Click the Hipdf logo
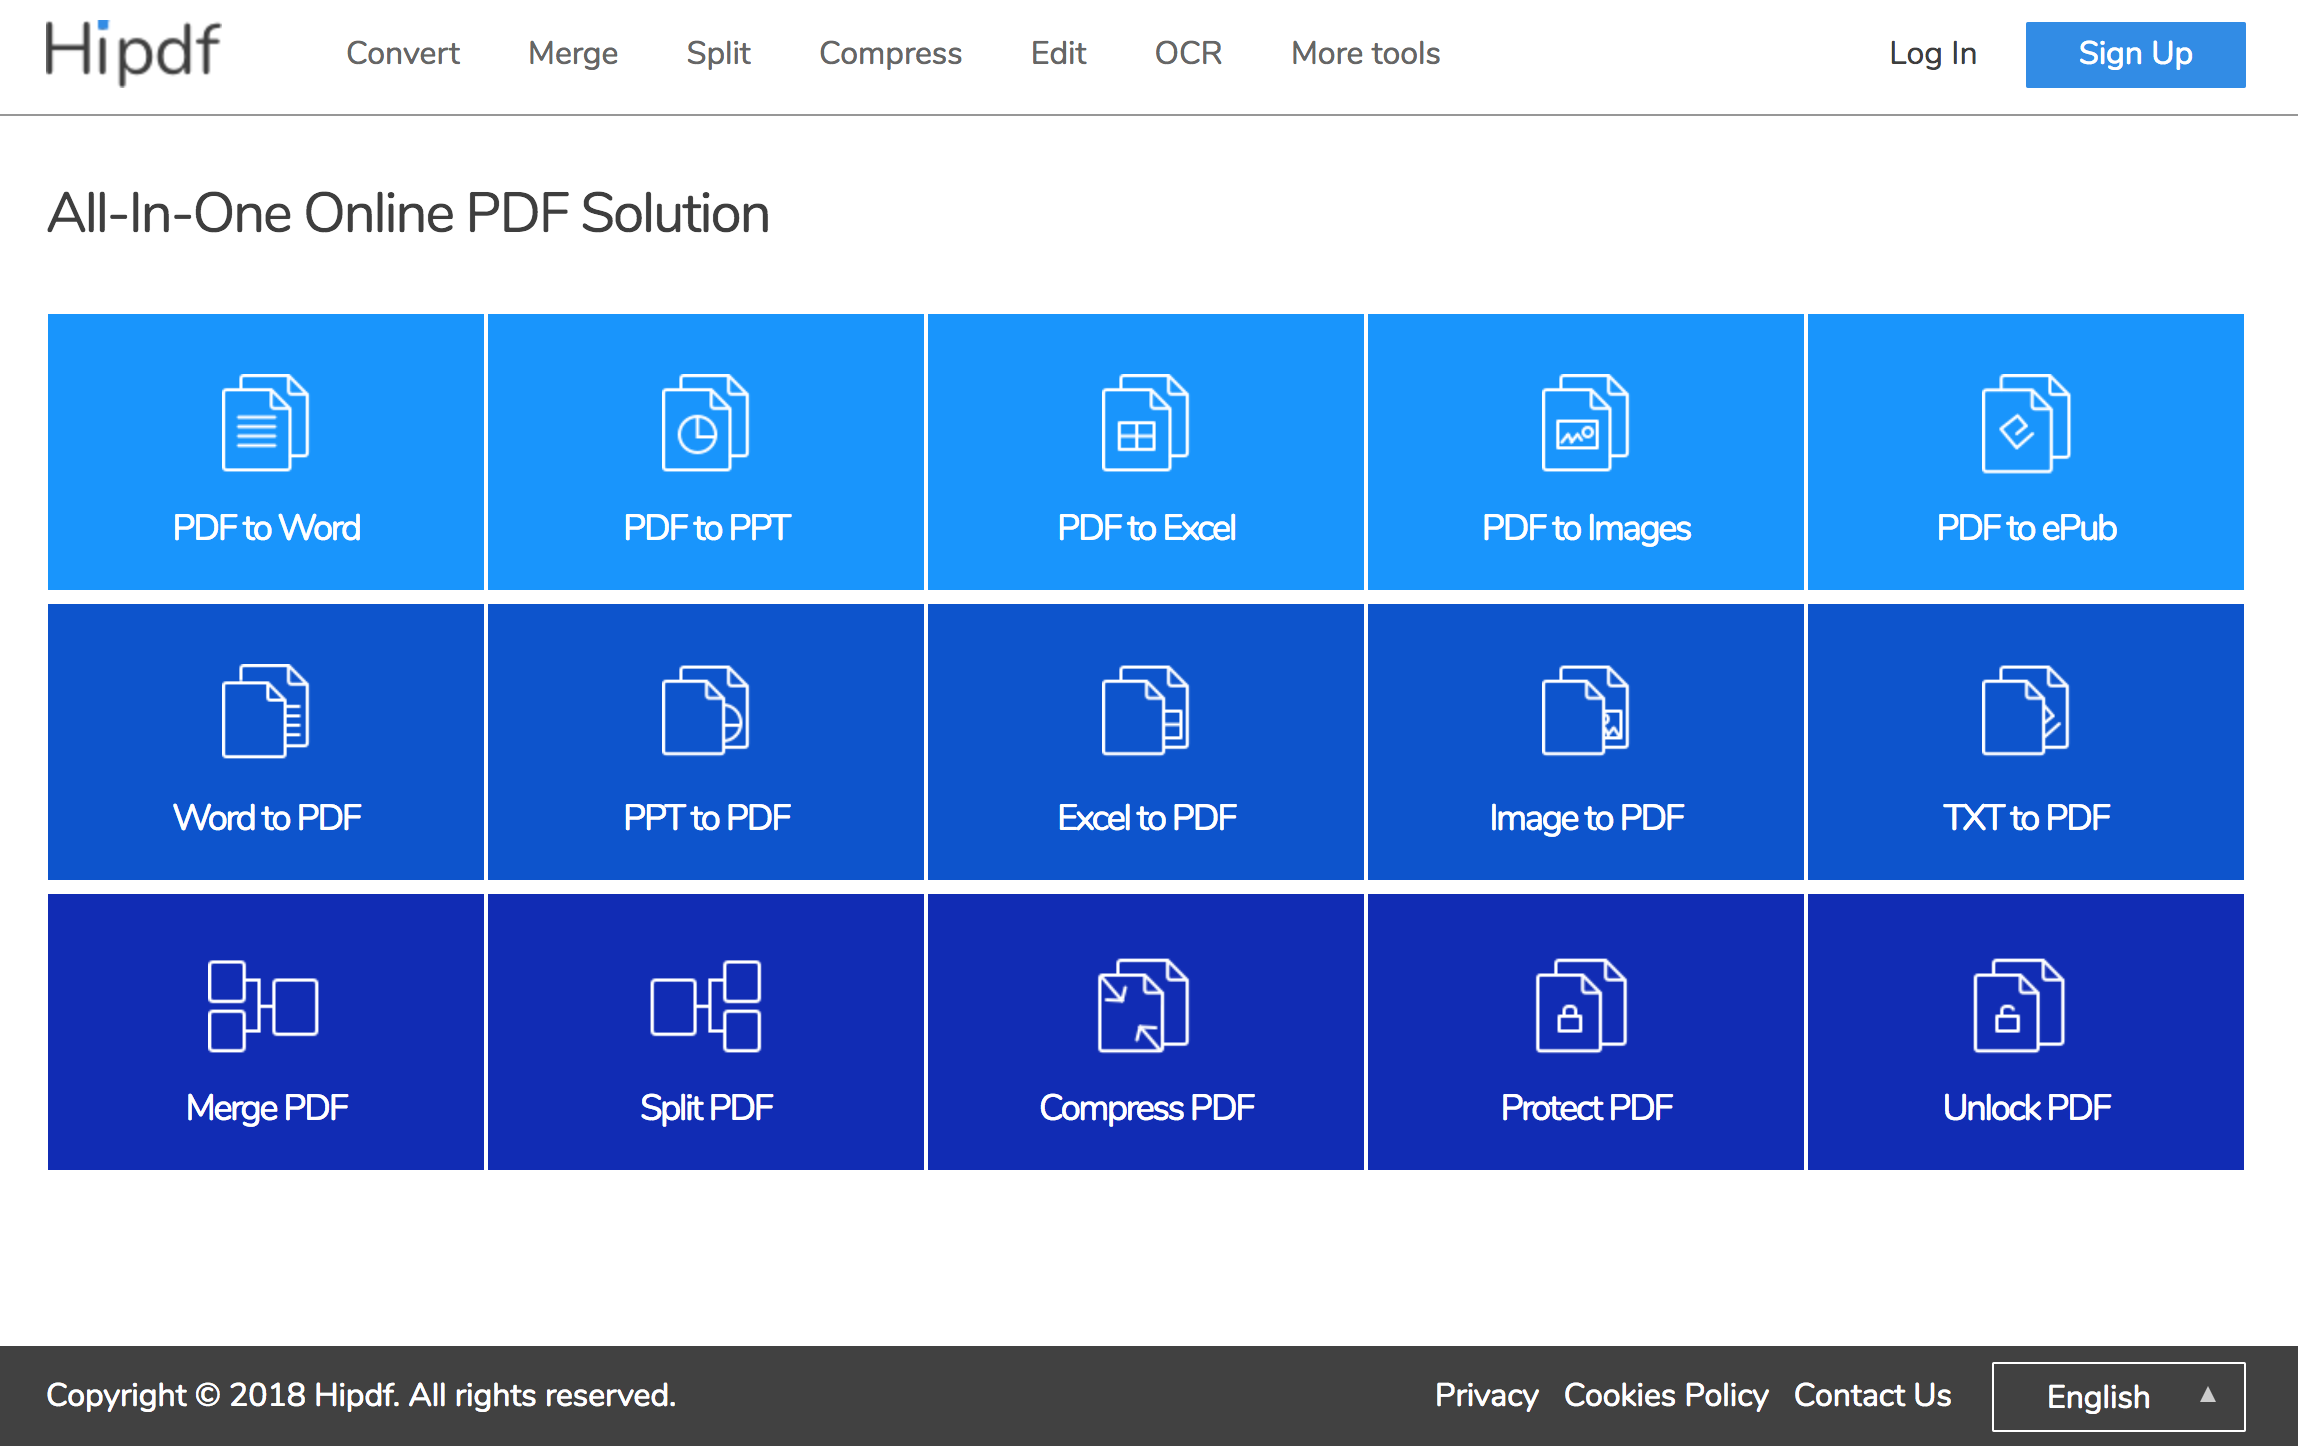Image resolution: width=2298 pixels, height=1446 pixels. 132,52
